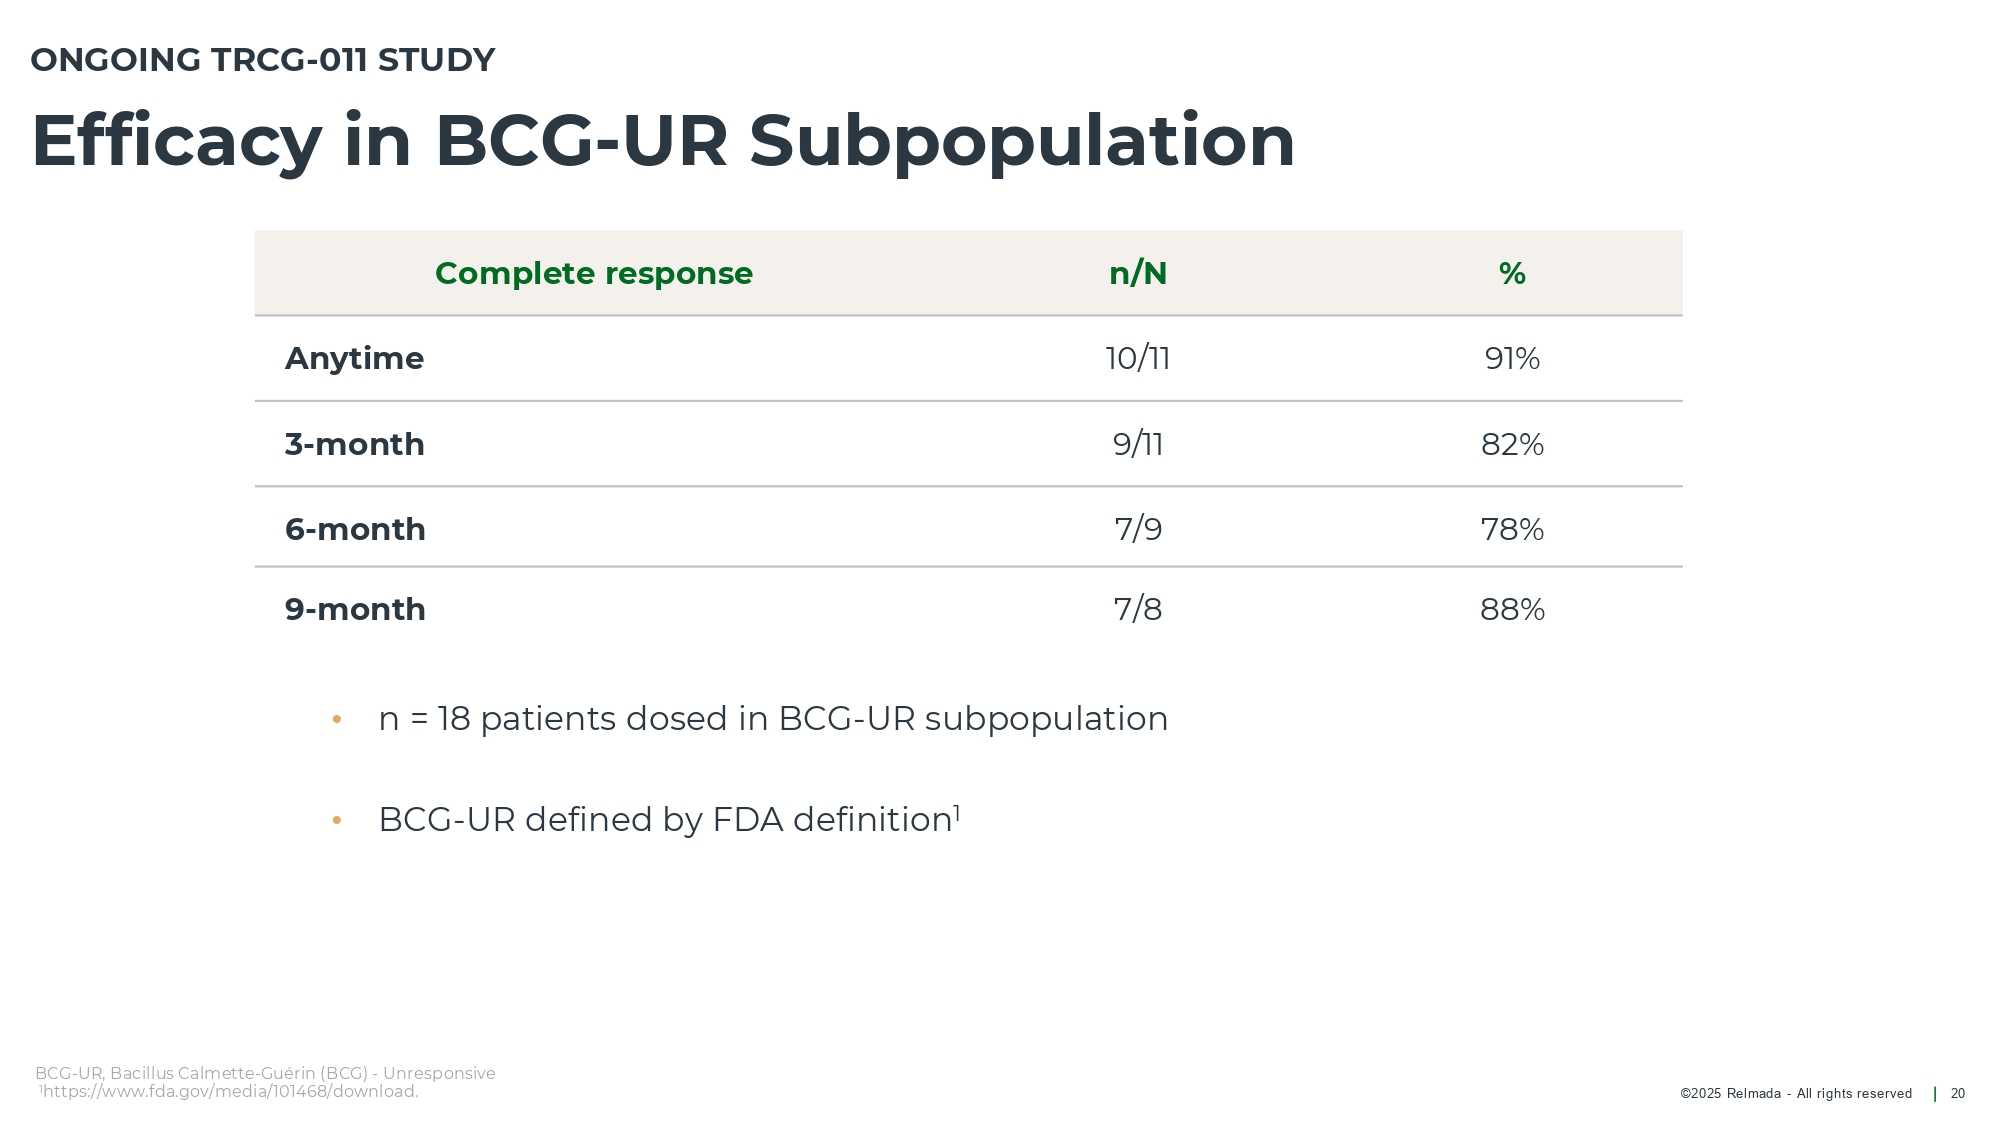Image resolution: width=2000 pixels, height=1125 pixels.
Task: Click the "n/N" column header
Action: pyautogui.click(x=1138, y=273)
